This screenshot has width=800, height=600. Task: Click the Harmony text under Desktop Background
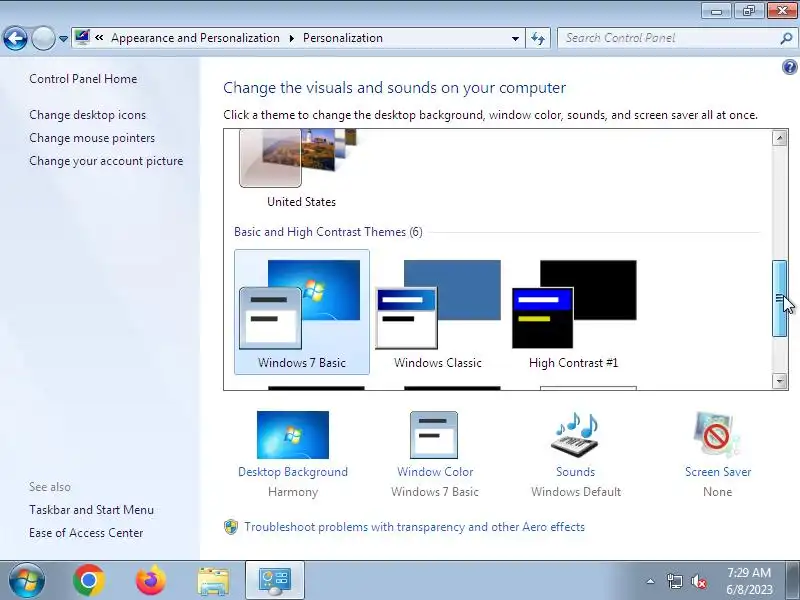coord(293,492)
